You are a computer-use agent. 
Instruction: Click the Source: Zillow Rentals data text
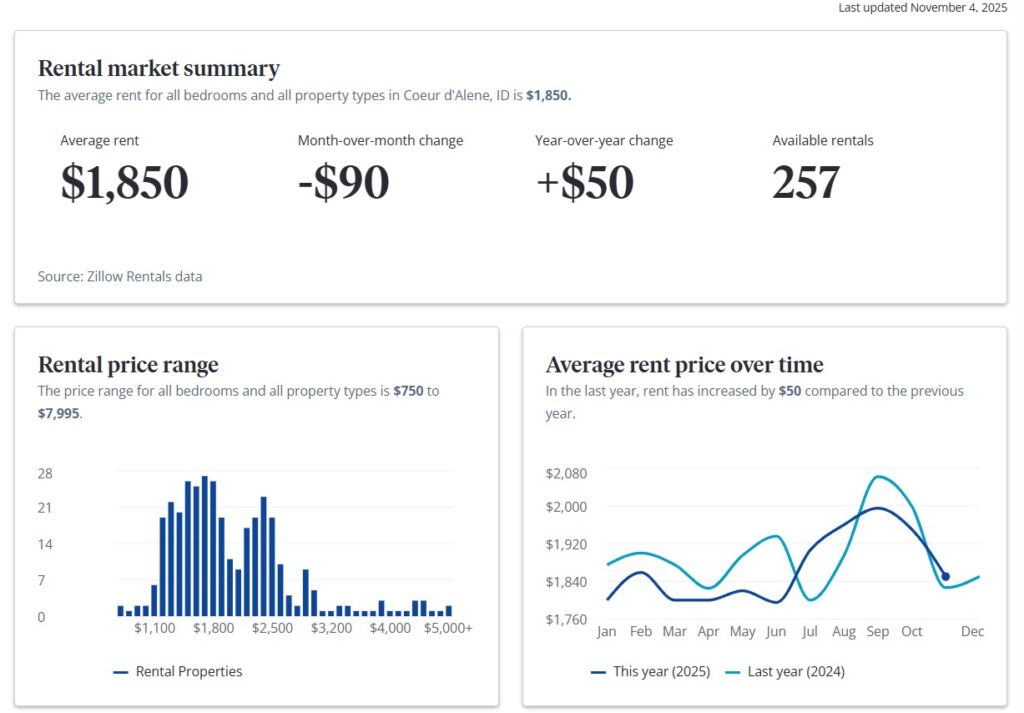pos(120,276)
